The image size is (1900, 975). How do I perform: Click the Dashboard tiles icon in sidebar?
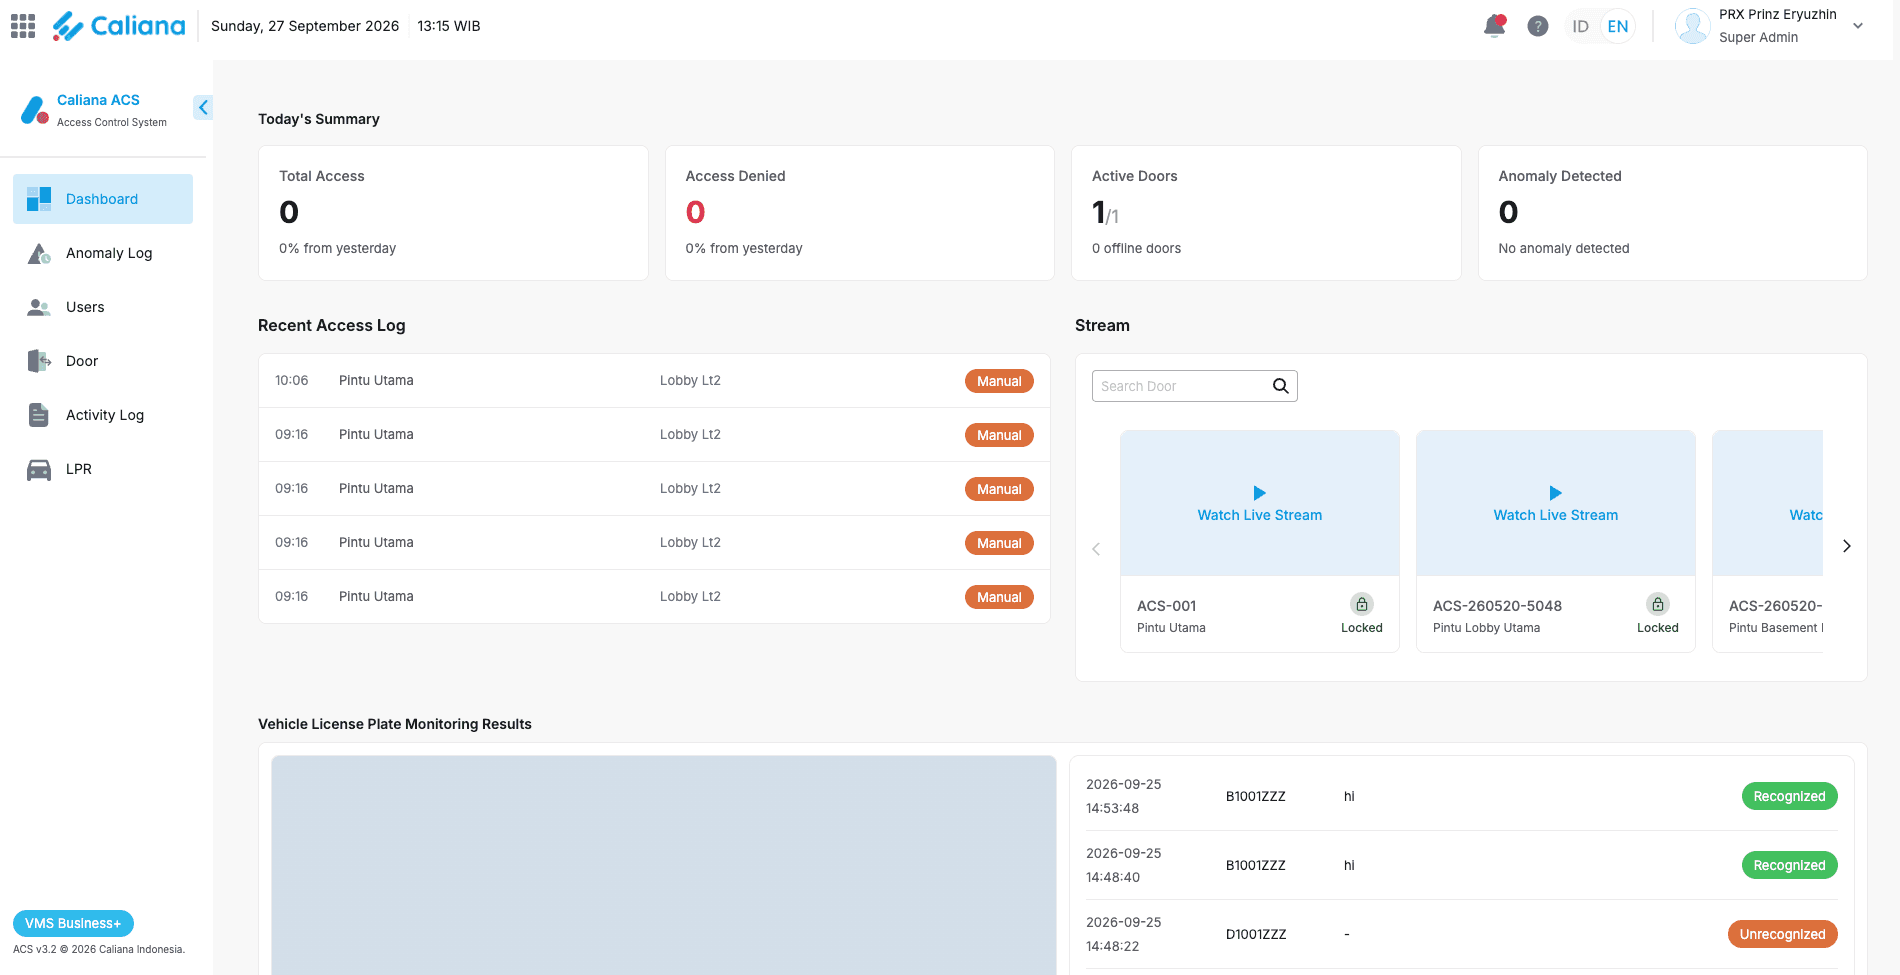(39, 199)
